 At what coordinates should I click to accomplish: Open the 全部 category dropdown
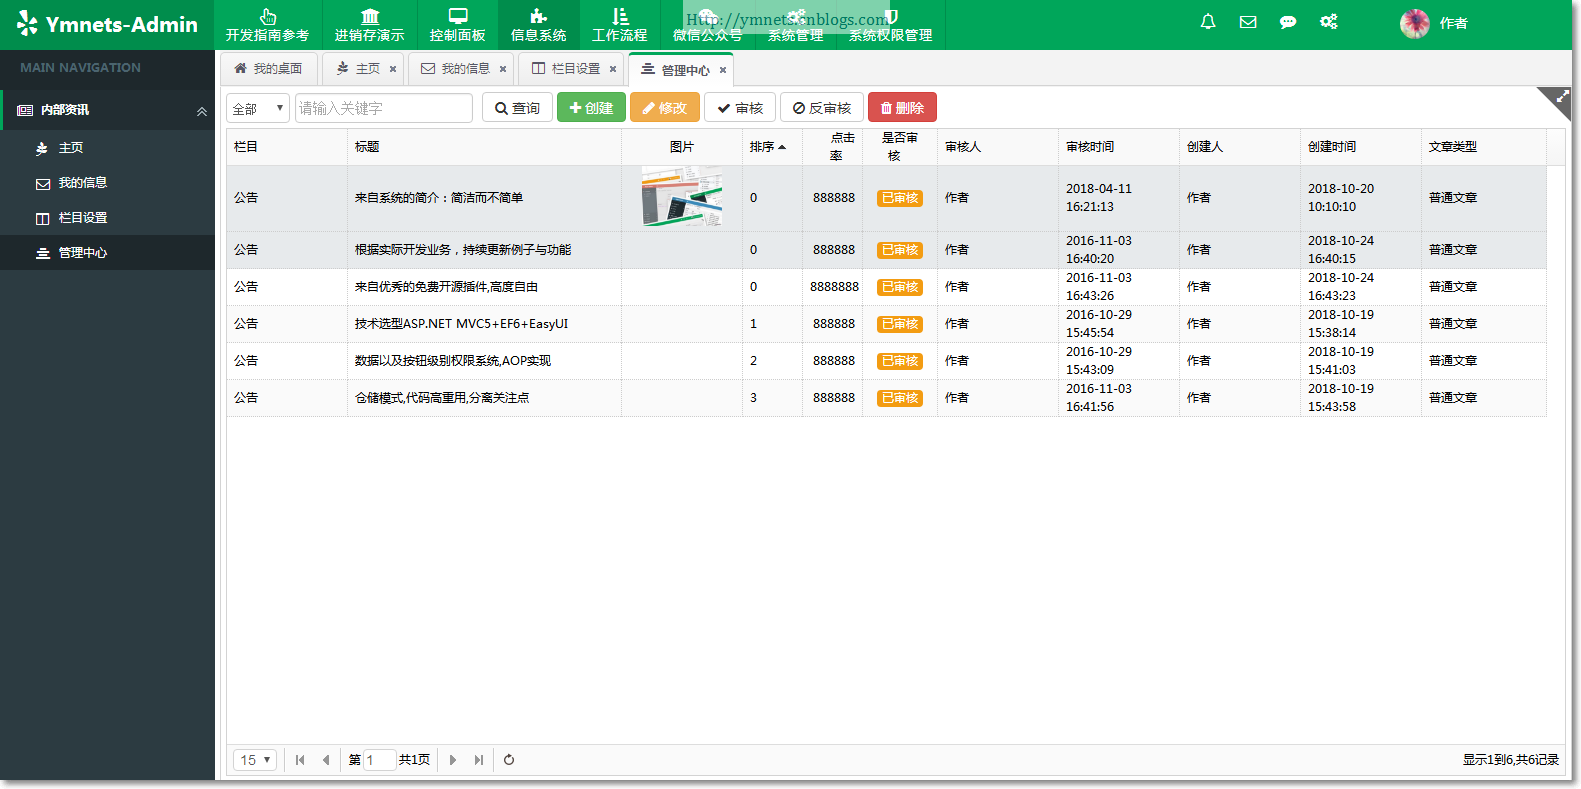coord(258,108)
